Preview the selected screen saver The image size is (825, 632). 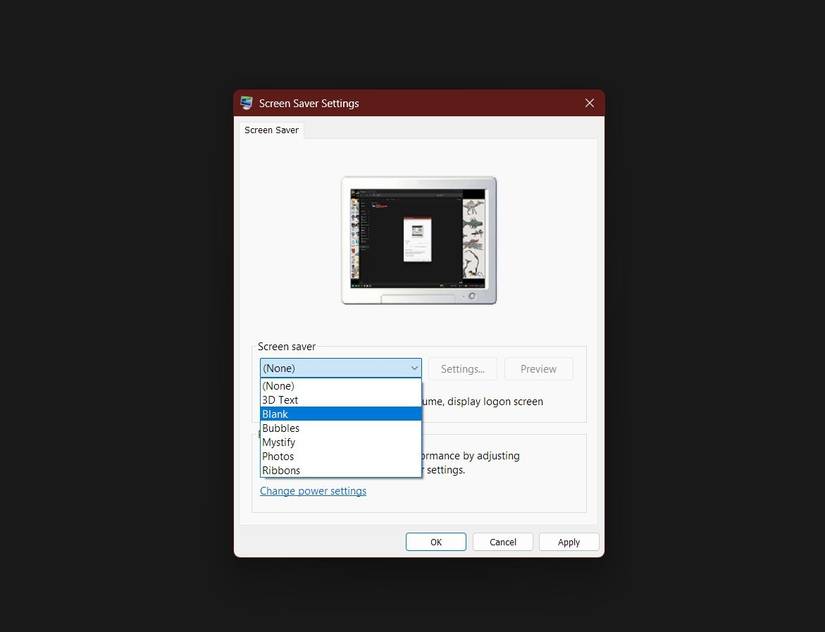coord(538,367)
